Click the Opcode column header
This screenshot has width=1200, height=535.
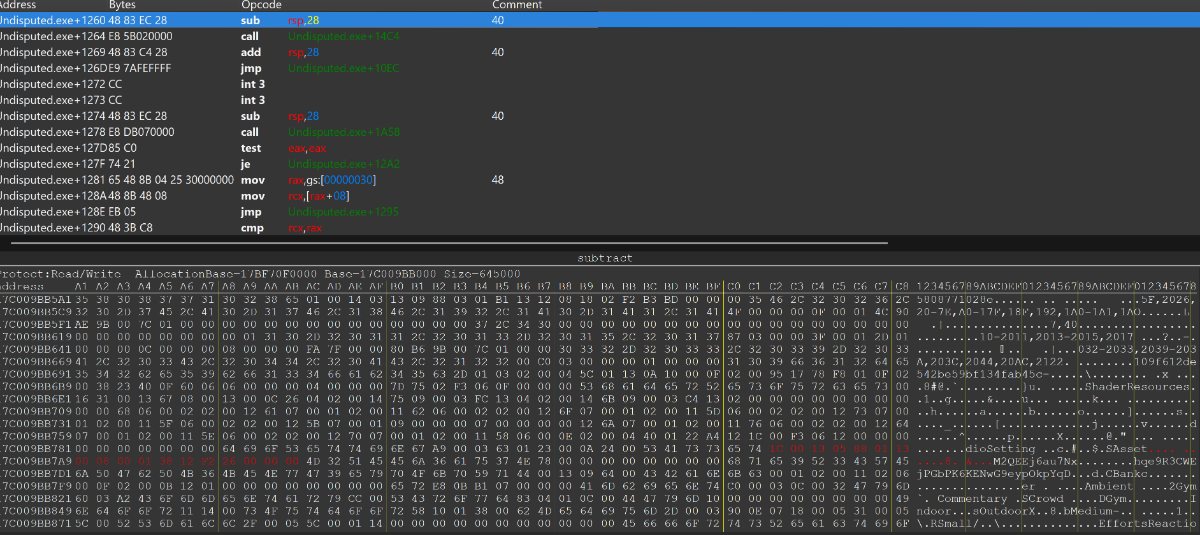pos(260,5)
